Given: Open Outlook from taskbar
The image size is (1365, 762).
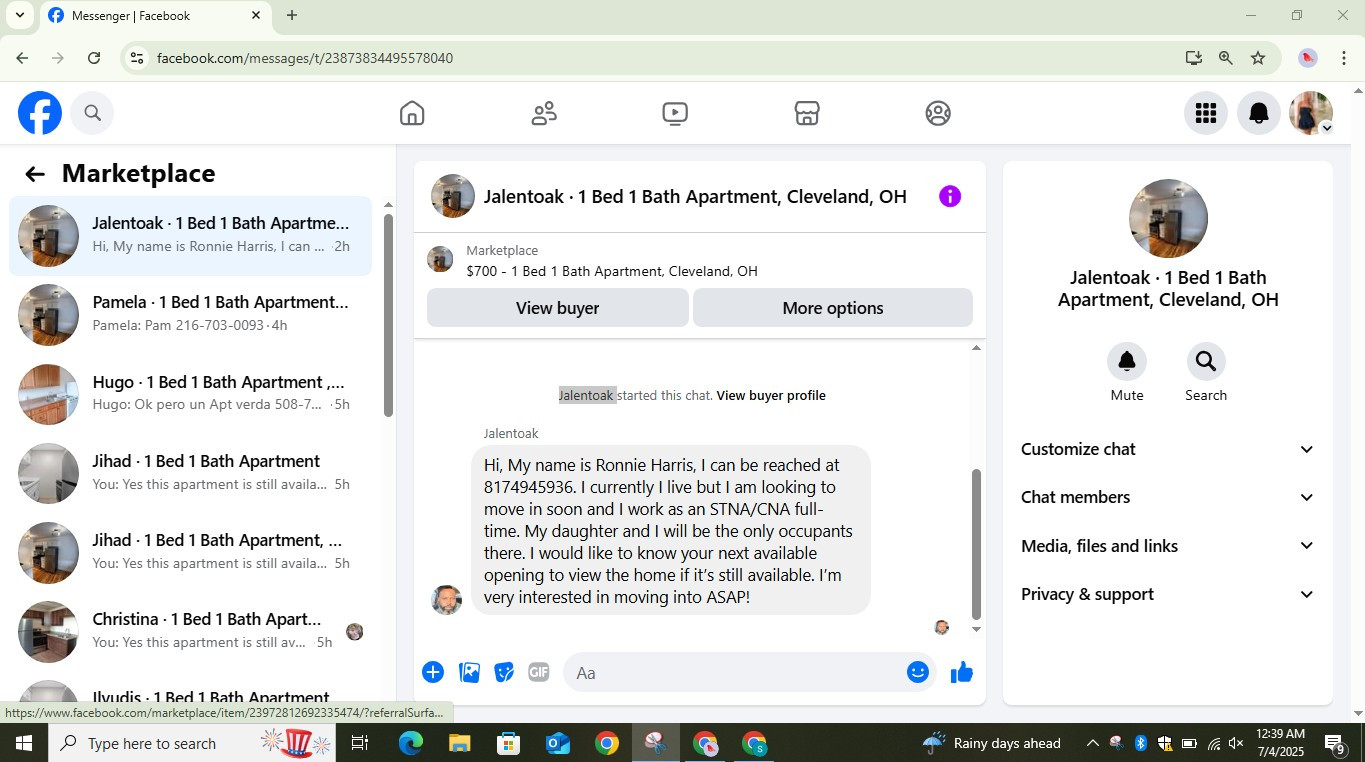Looking at the screenshot, I should pyautogui.click(x=558, y=743).
